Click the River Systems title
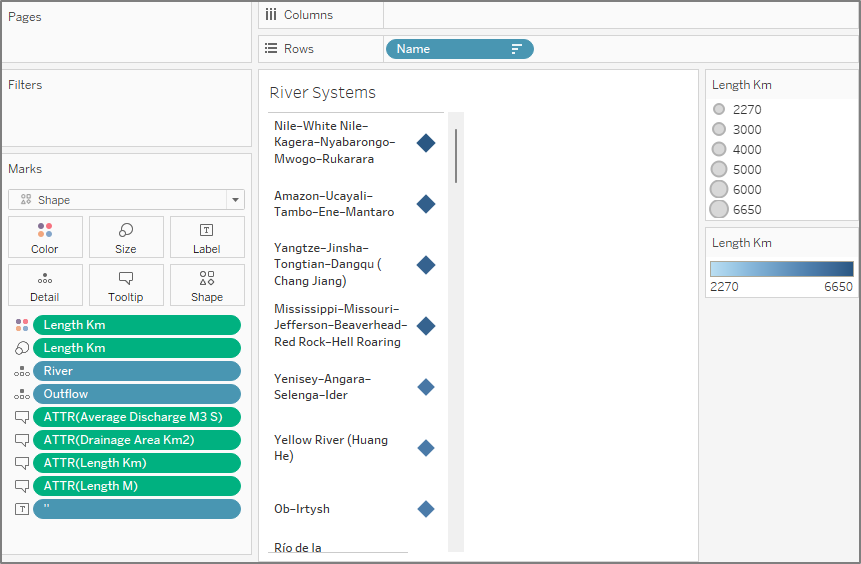 point(323,93)
